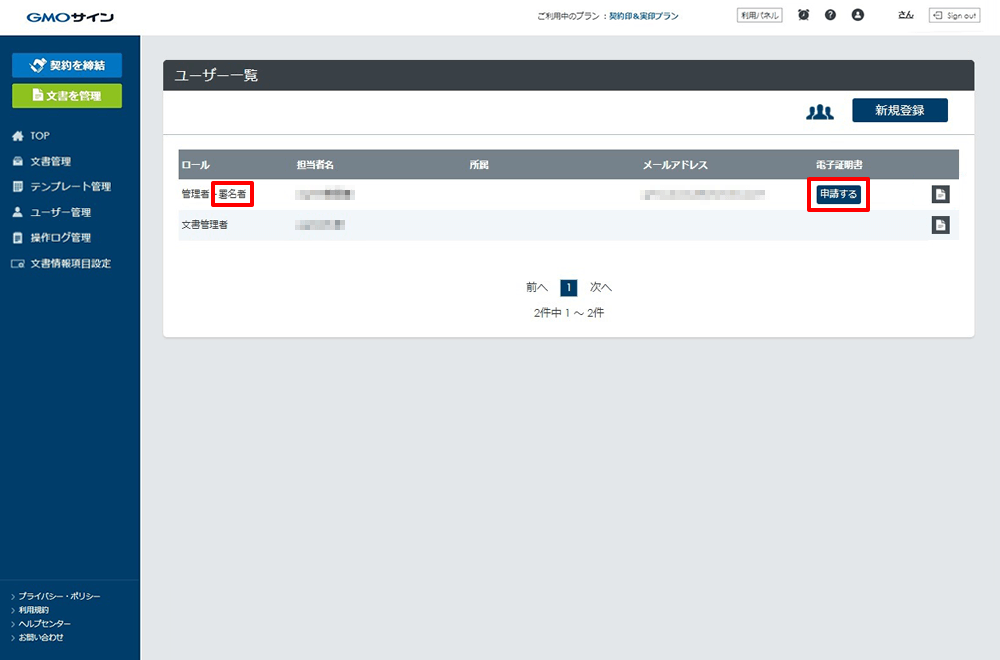Image resolution: width=1000 pixels, height=660 pixels.
Task: Click the 2件中 1 ～ 2件 count text
Action: 569,313
